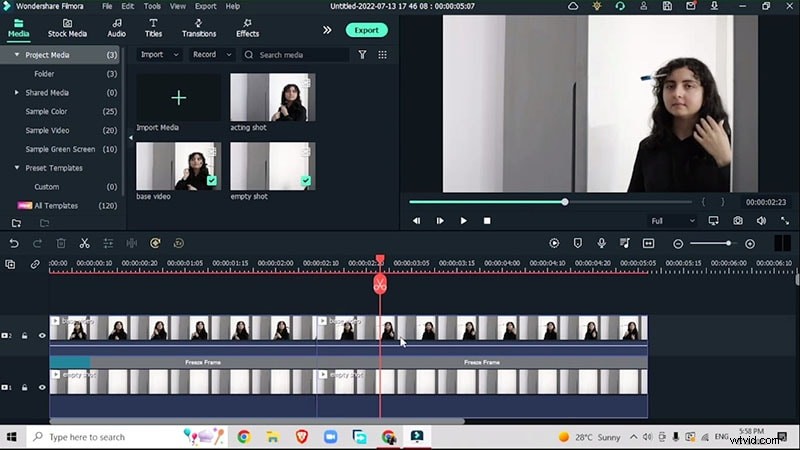The height and width of the screenshot is (450, 800).
Task: Adjust preview volume speaker icon
Action: coord(761,220)
